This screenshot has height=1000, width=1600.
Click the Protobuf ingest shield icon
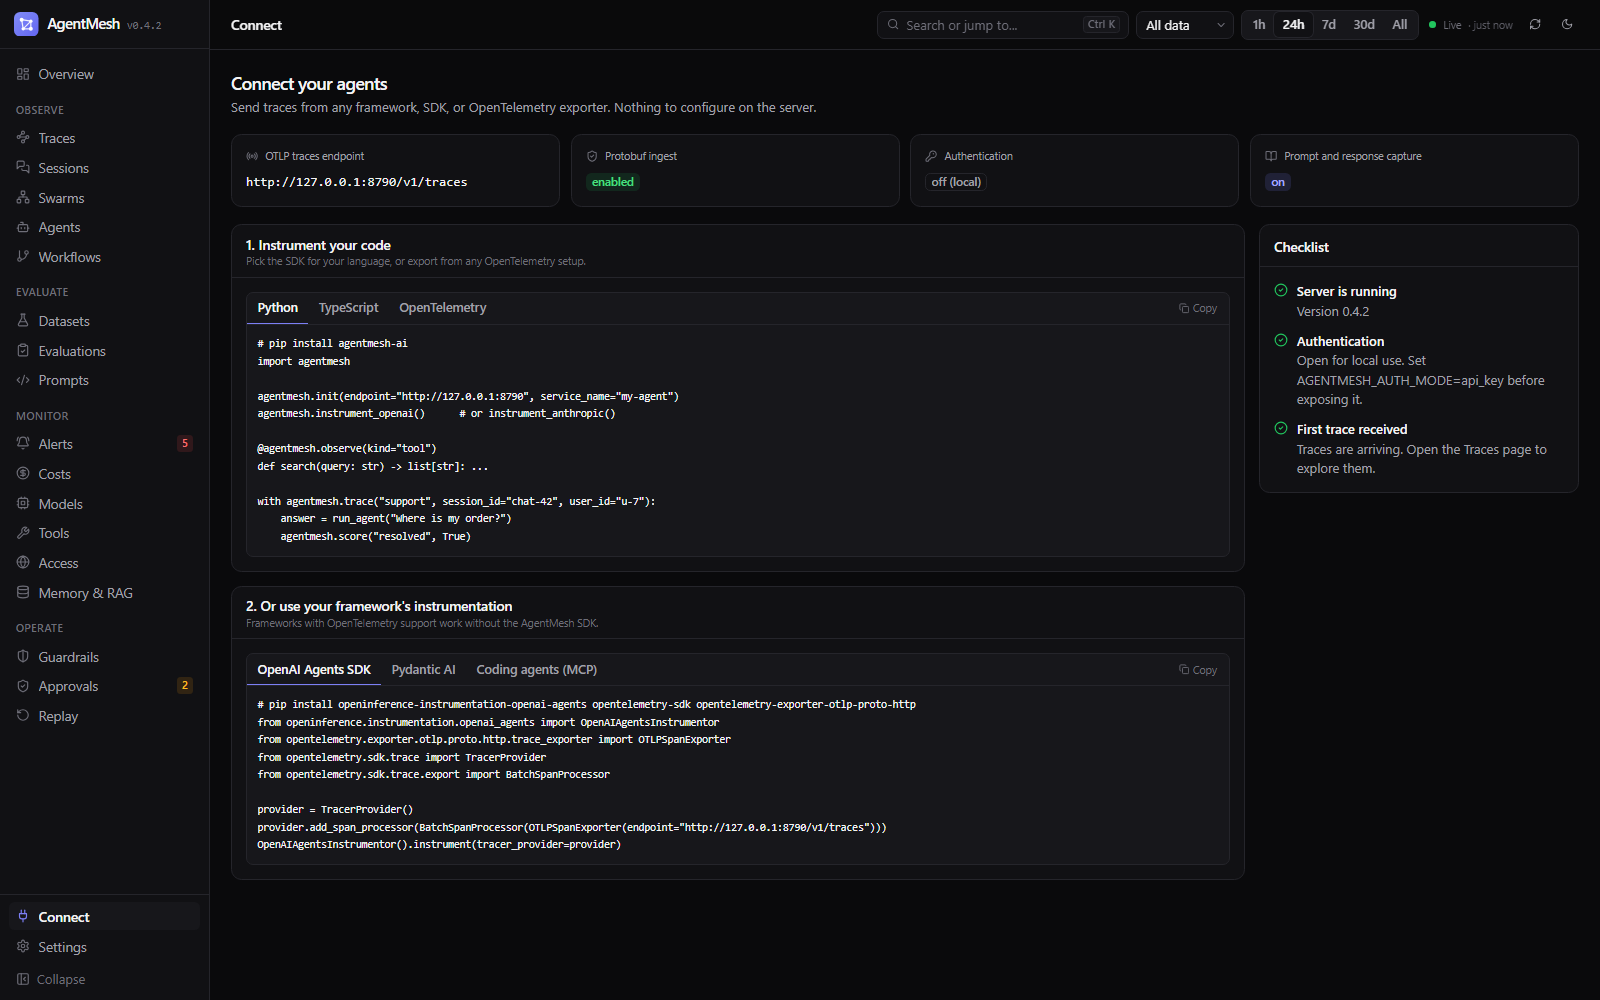(x=592, y=156)
